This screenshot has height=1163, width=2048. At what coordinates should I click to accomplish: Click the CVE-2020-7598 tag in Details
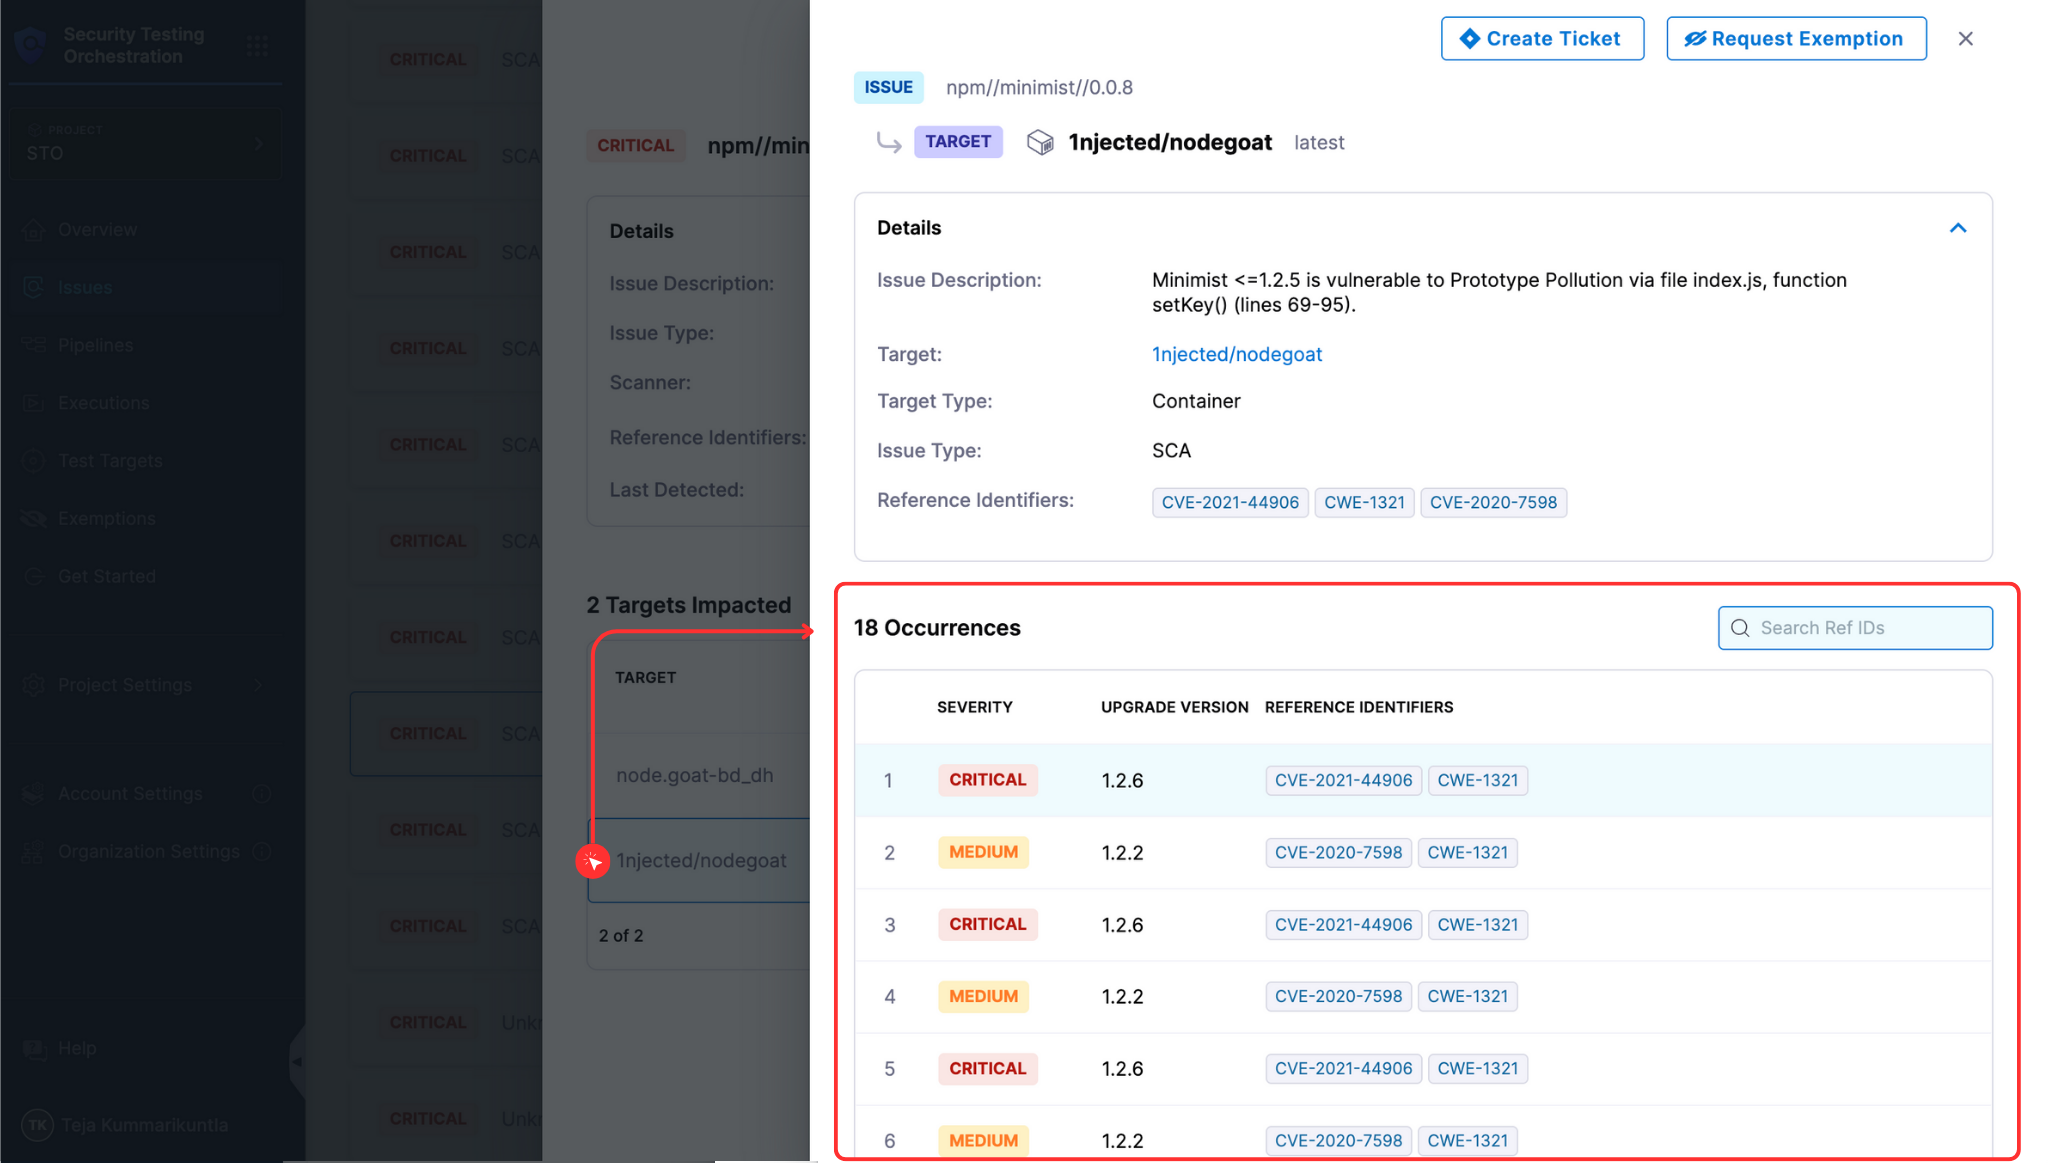point(1492,502)
